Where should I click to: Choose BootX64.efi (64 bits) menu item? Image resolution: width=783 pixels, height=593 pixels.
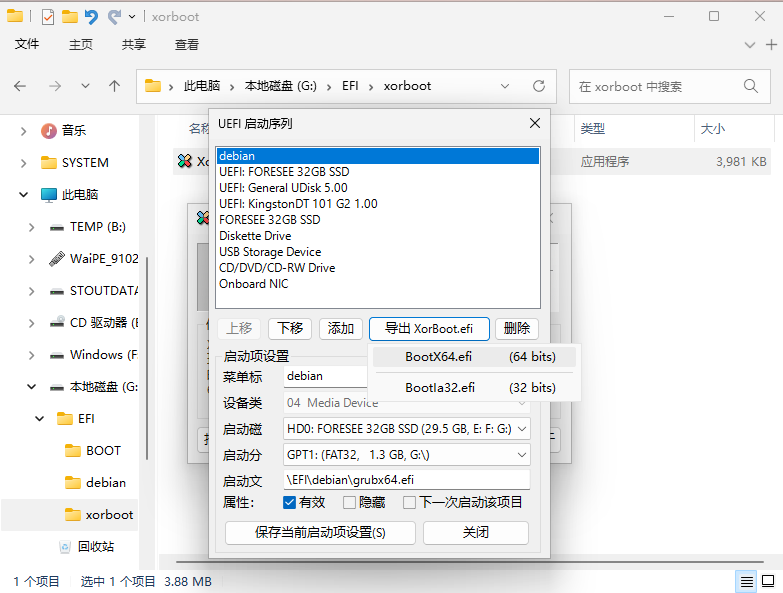click(474, 357)
